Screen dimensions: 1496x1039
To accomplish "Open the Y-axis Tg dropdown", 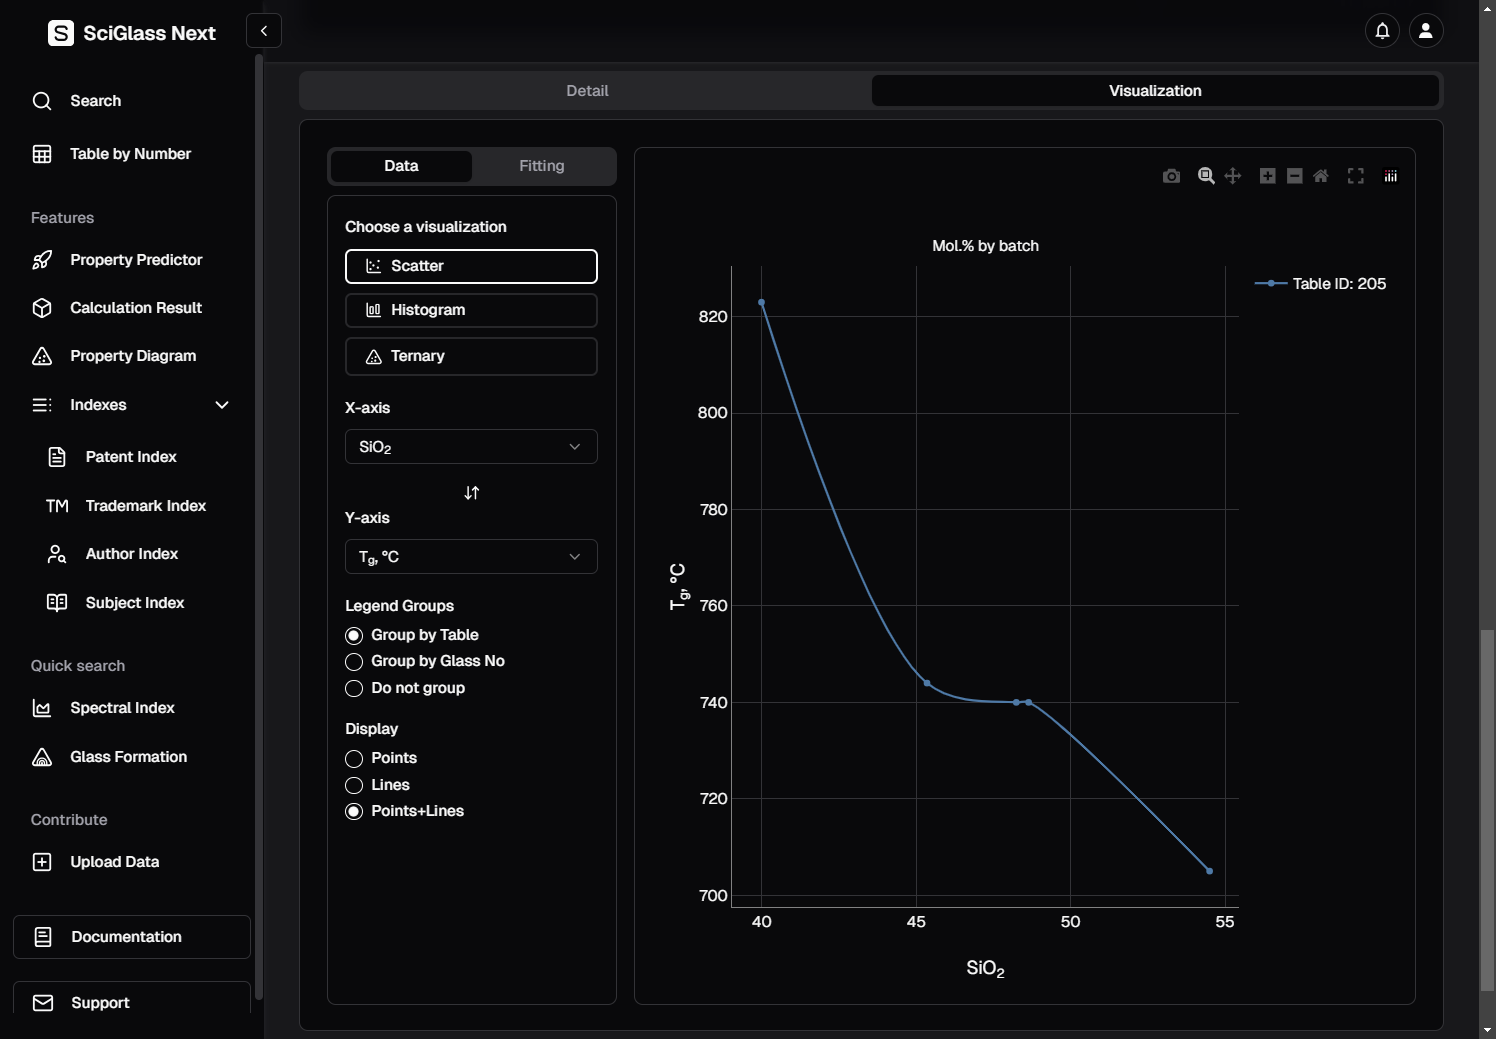I will coord(471,557).
